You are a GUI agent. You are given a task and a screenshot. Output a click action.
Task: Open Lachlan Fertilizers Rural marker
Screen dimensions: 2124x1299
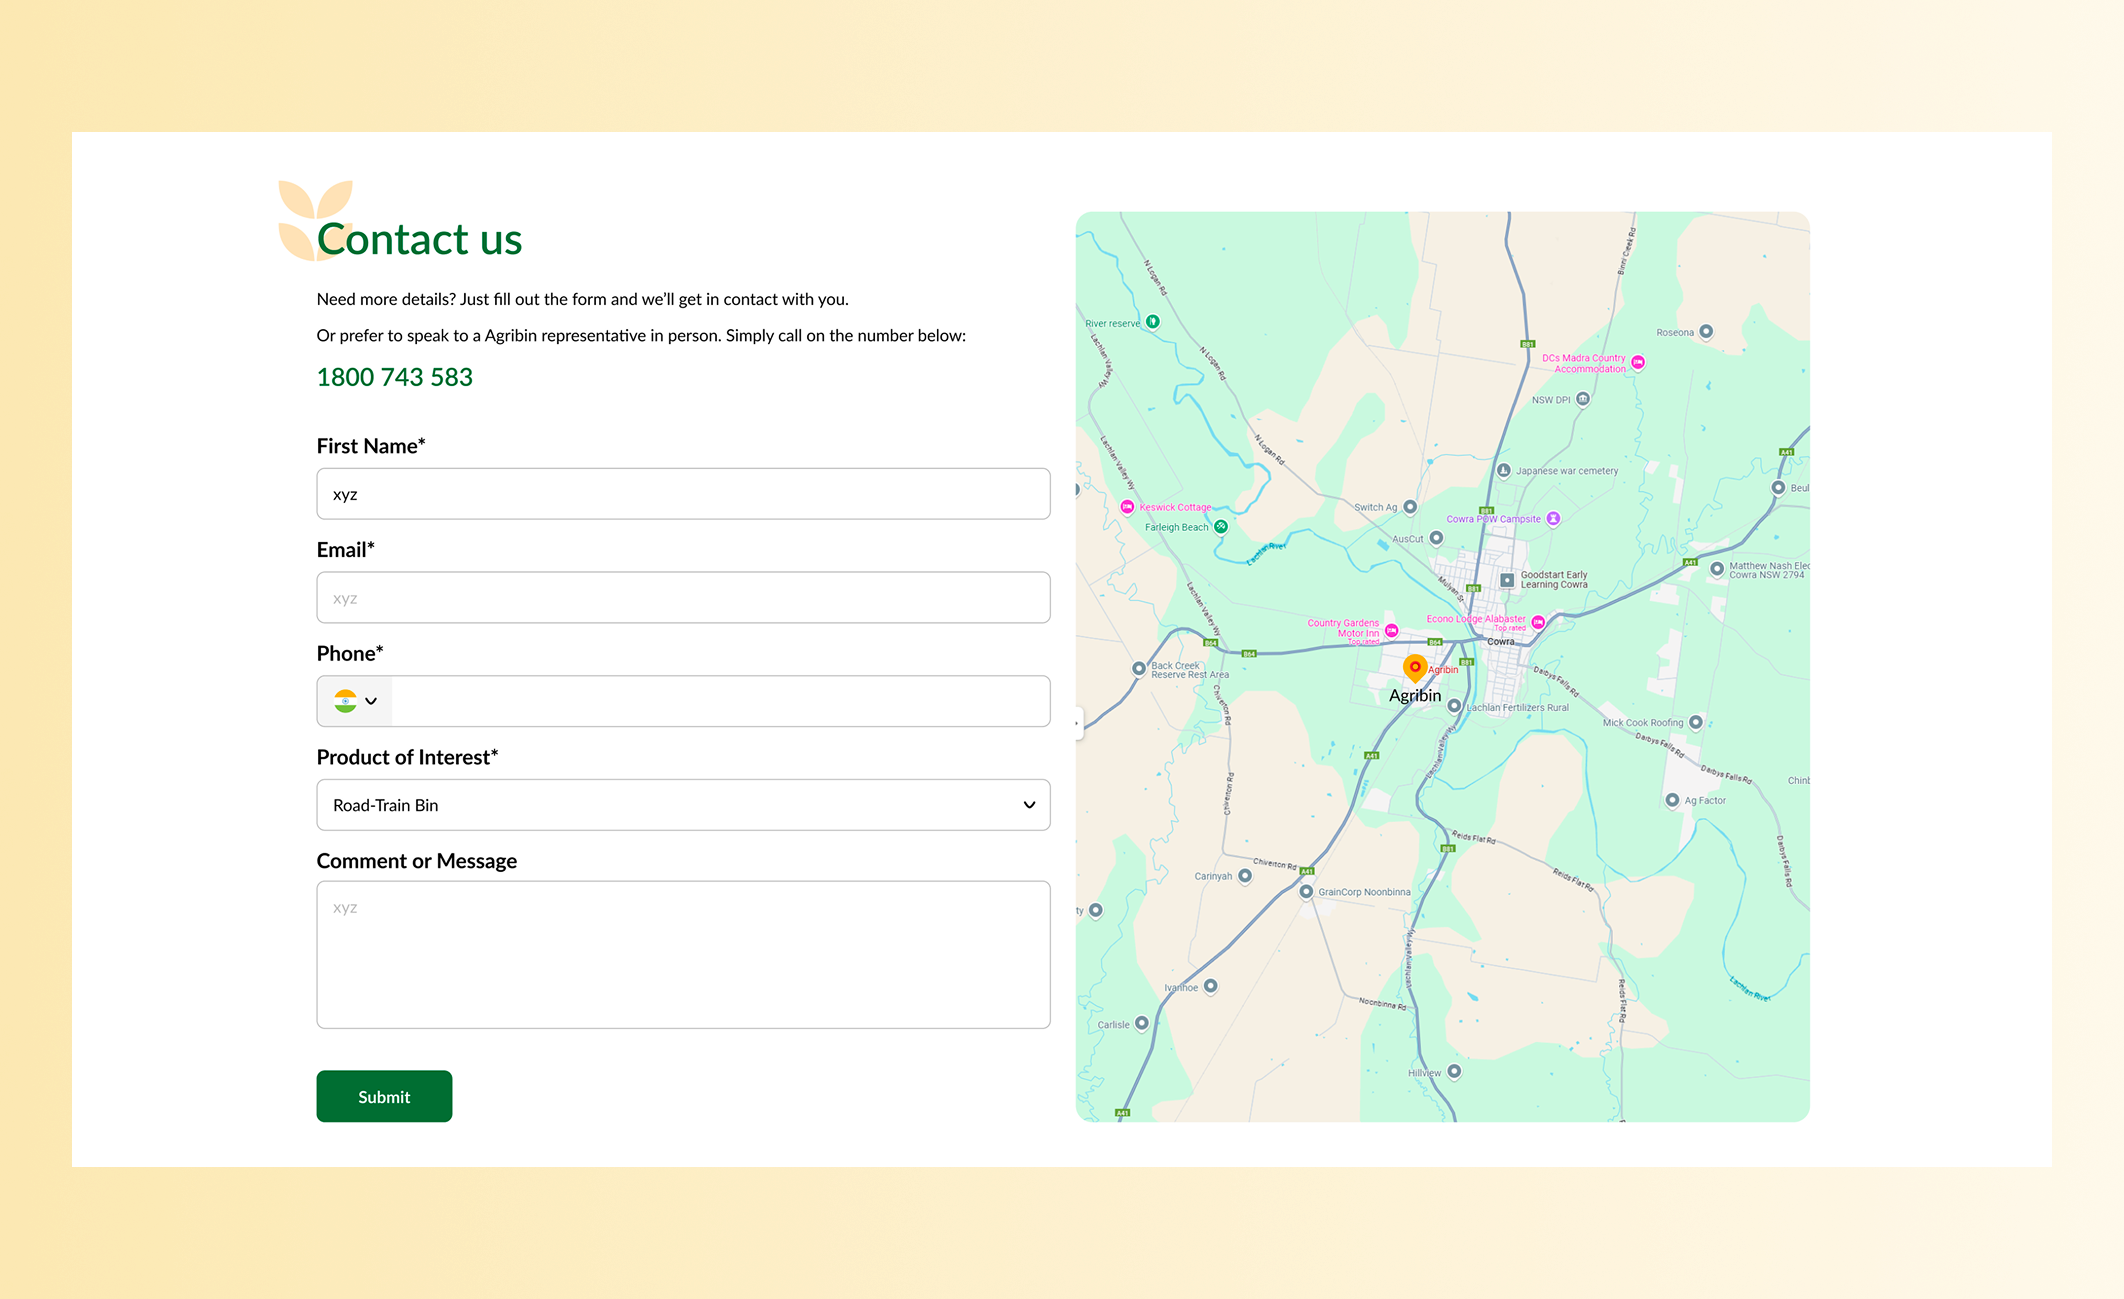[x=1455, y=706]
